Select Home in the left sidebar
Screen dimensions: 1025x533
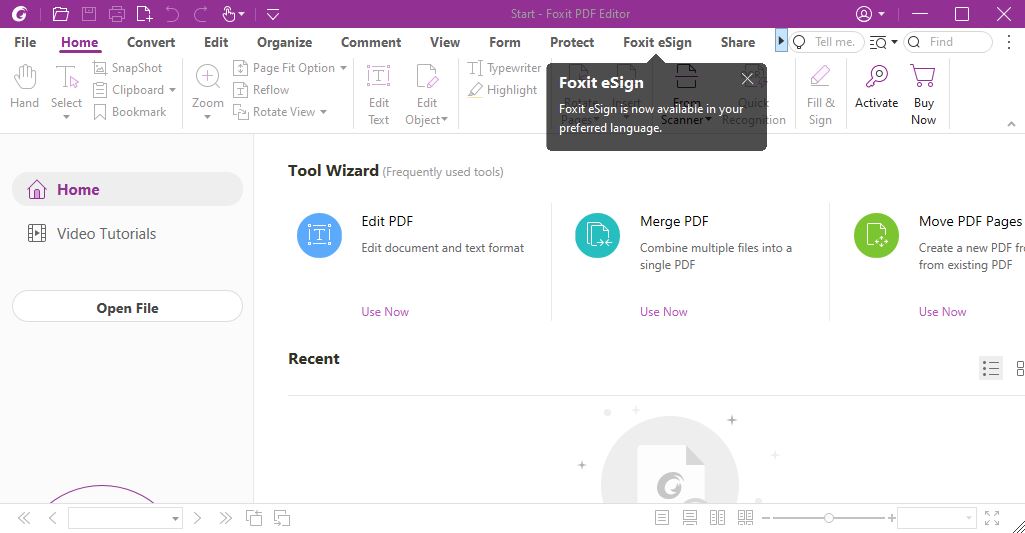click(x=127, y=189)
